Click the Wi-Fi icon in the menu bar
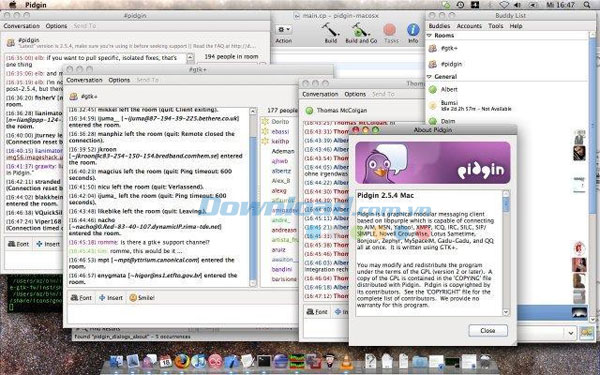This screenshot has height=375, width=600. pos(504,5)
